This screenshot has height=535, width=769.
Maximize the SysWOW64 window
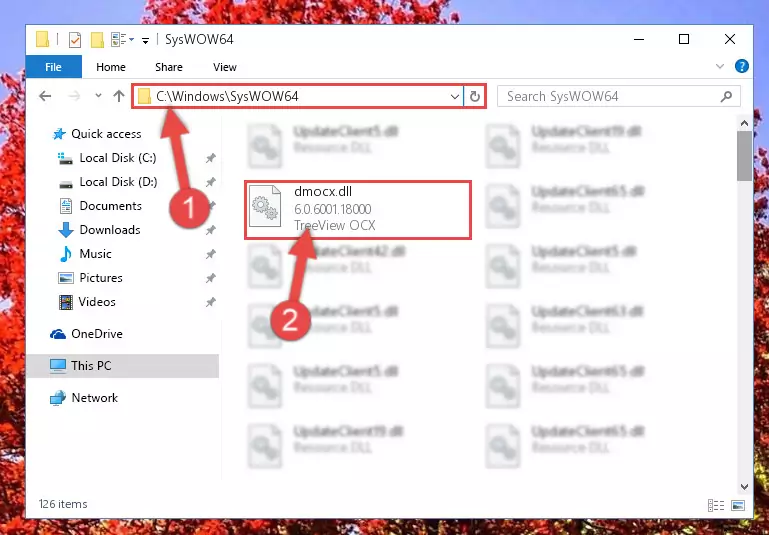click(684, 39)
